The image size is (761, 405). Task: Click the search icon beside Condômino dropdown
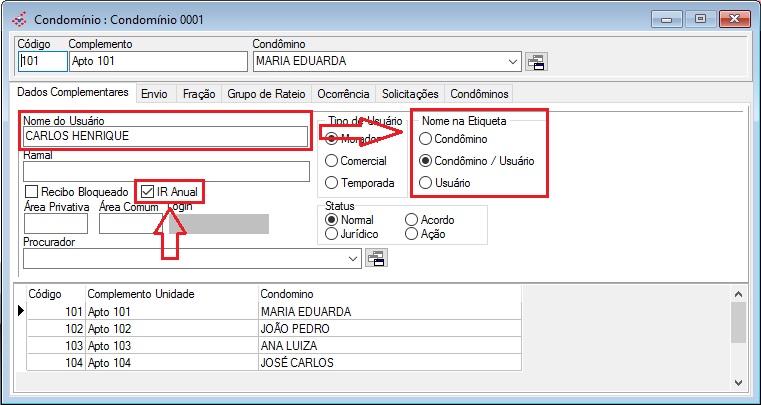click(537, 62)
